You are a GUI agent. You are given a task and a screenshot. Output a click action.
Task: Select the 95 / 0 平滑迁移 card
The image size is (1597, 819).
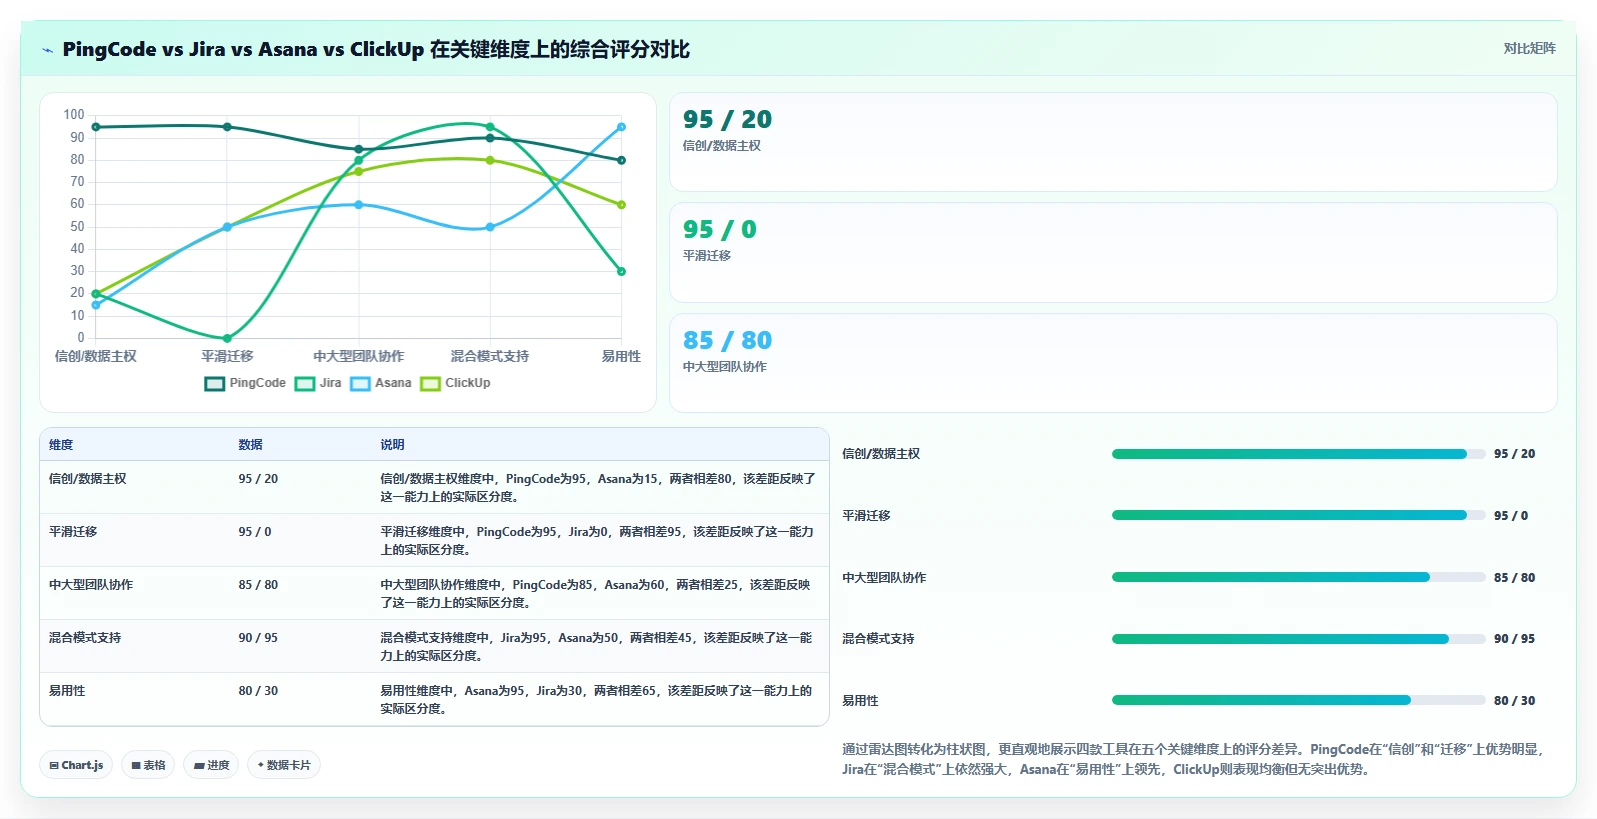pos(1113,252)
